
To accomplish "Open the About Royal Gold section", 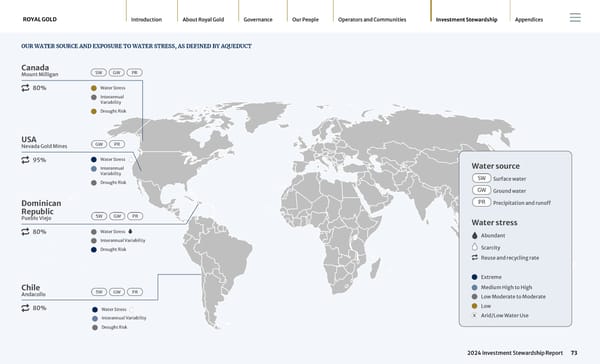I will 203,20.
